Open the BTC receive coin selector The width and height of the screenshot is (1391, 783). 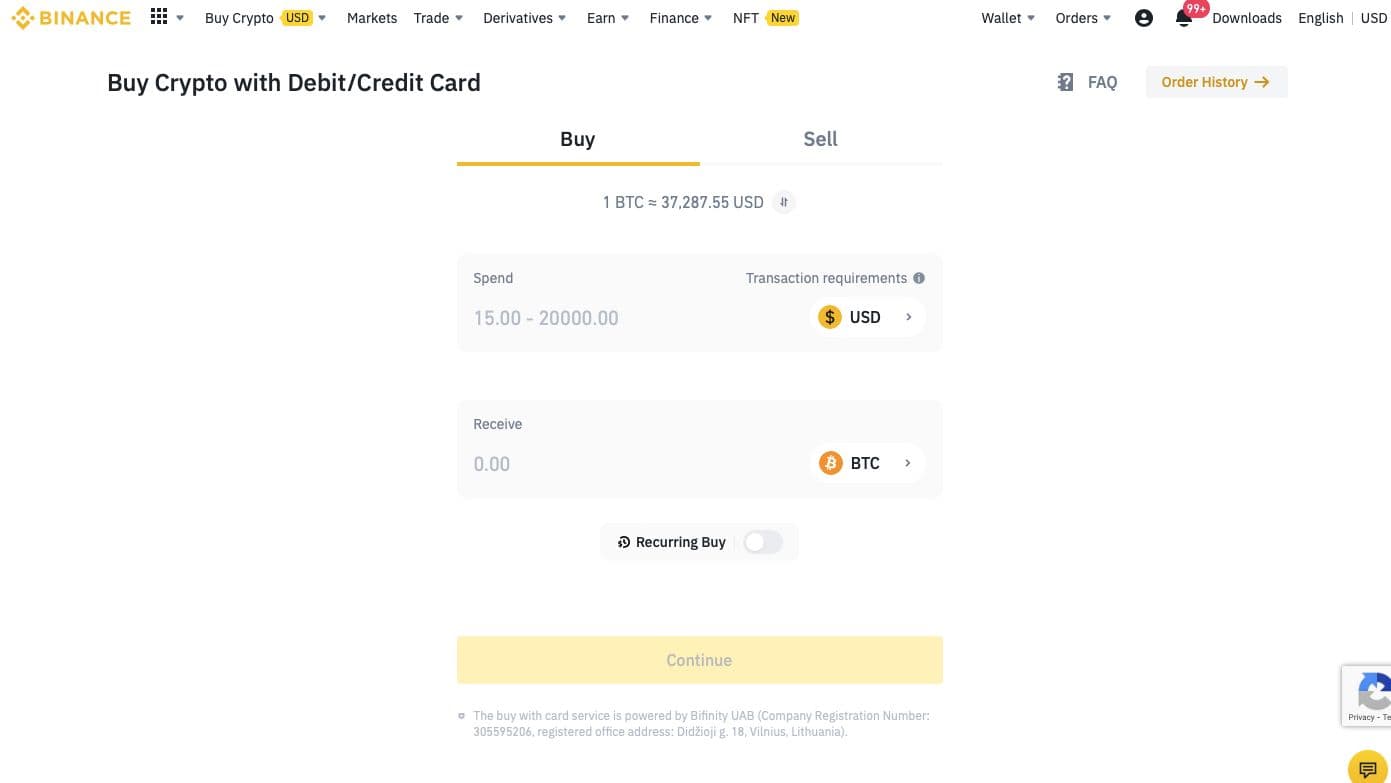click(x=867, y=463)
